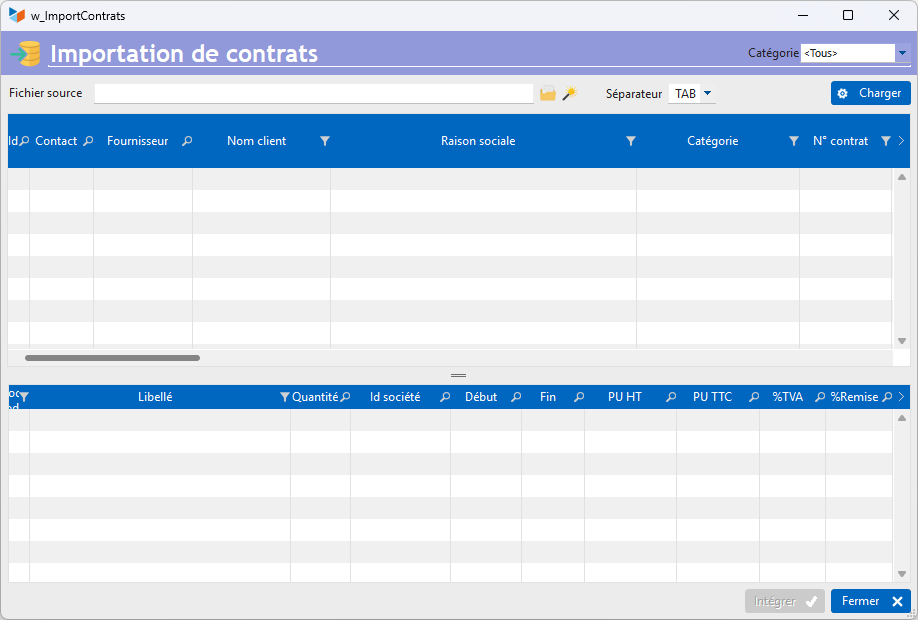
Task: Click the horizontal scrollbar thumb of top grid
Action: click(x=112, y=358)
